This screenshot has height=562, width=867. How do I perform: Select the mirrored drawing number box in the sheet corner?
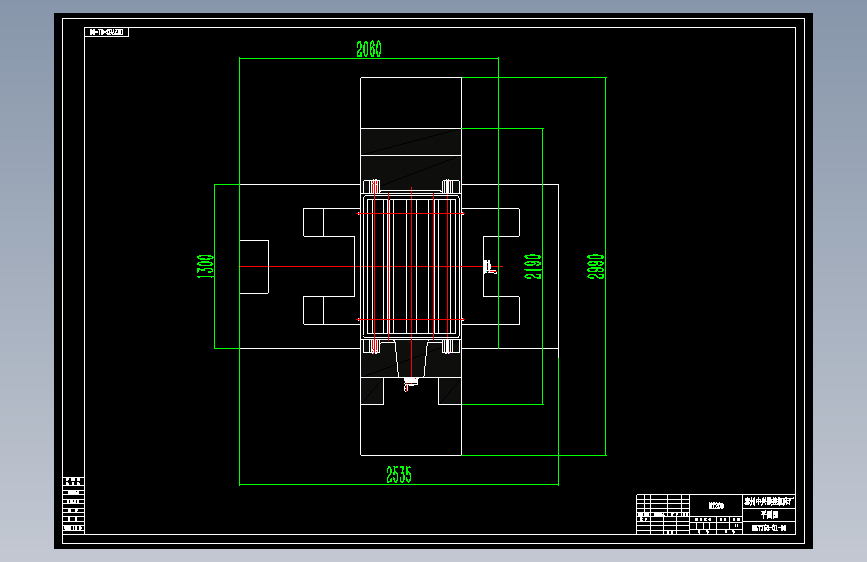[x=107, y=32]
